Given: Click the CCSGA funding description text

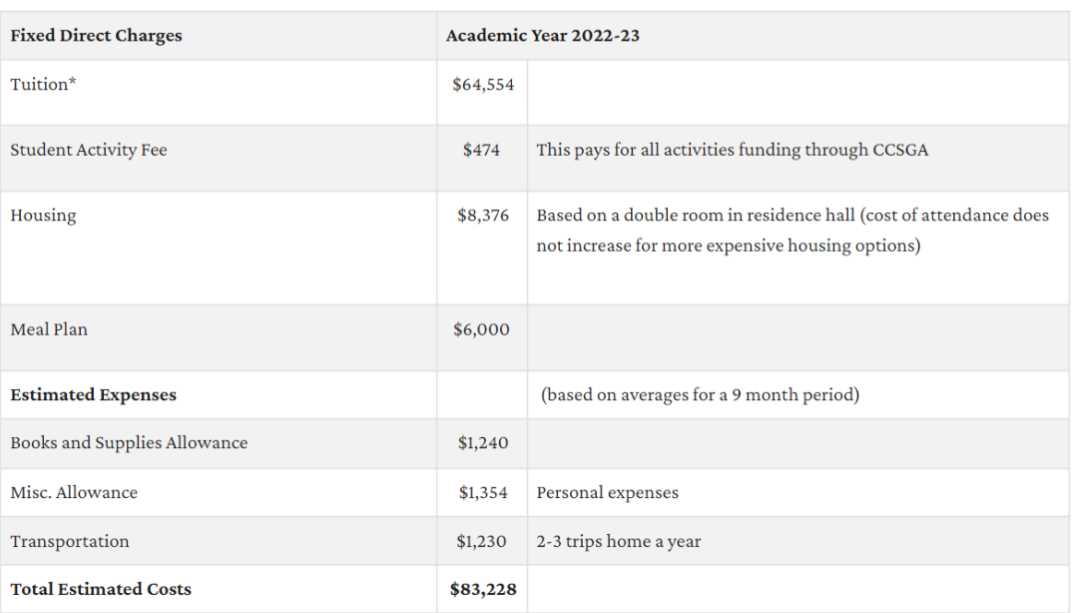Looking at the screenshot, I should pos(732,150).
